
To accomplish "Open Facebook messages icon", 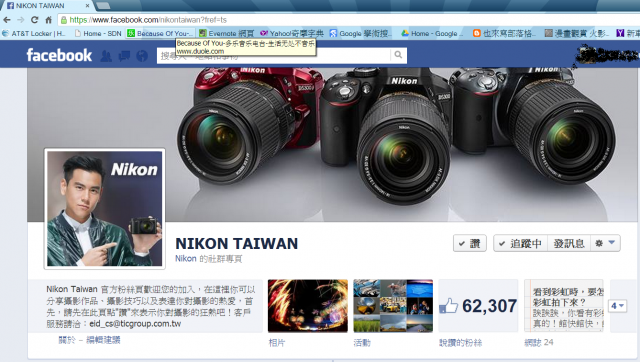I will (x=124, y=56).
